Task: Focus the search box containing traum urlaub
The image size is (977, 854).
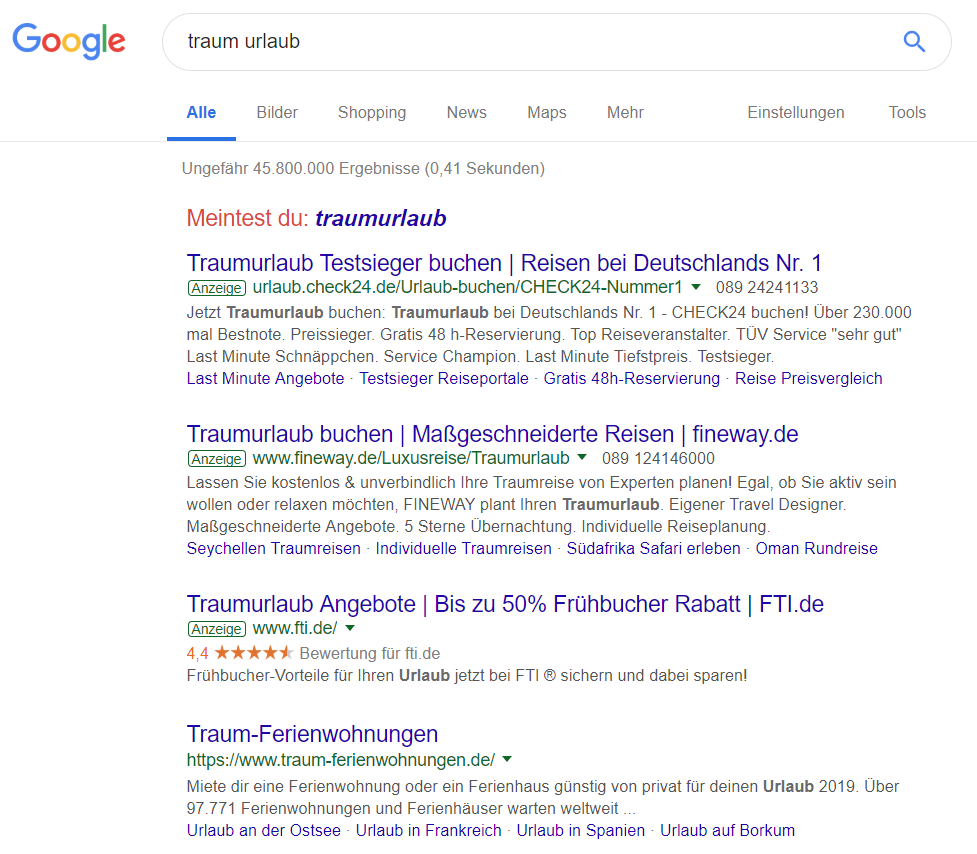Action: 556,42
